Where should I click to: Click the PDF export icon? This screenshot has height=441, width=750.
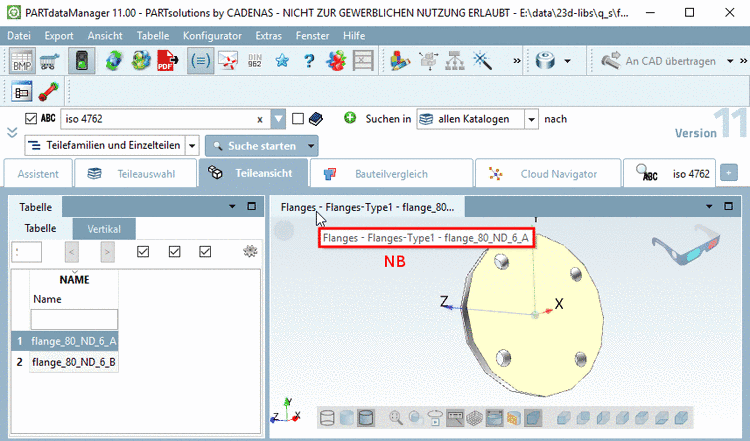pyautogui.click(x=168, y=61)
